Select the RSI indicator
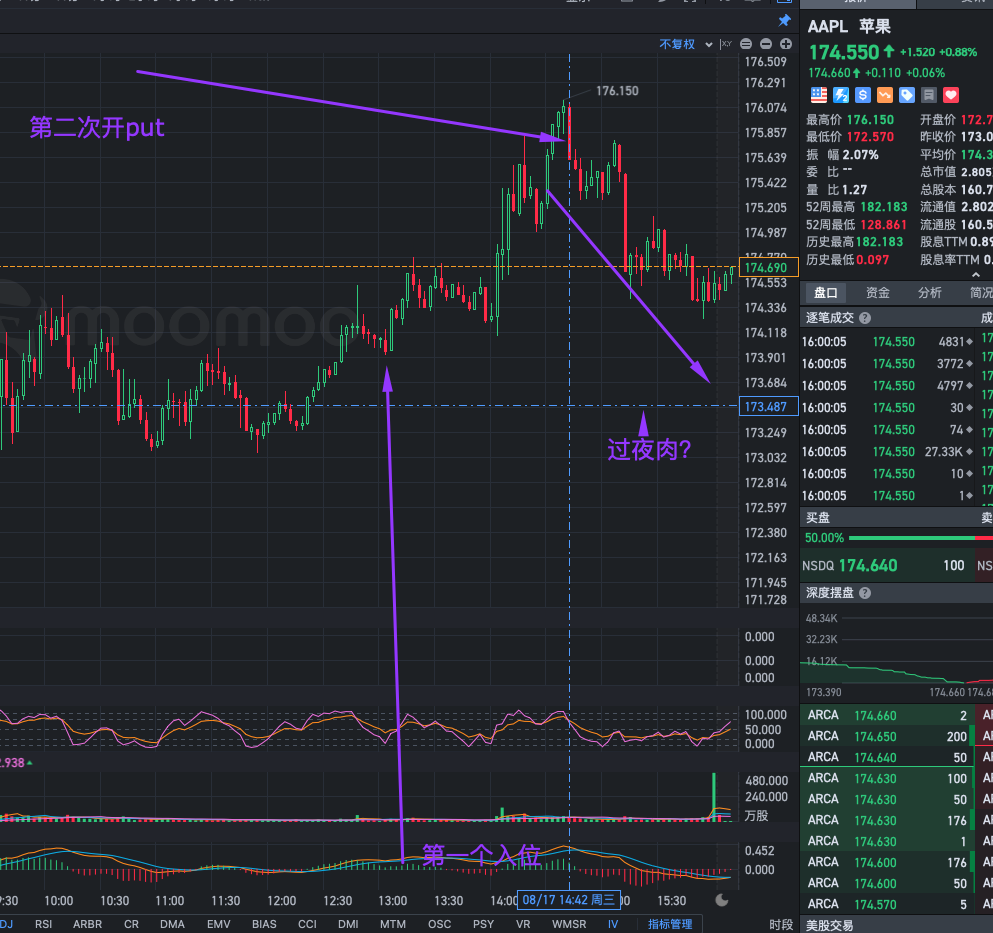 click(44, 924)
